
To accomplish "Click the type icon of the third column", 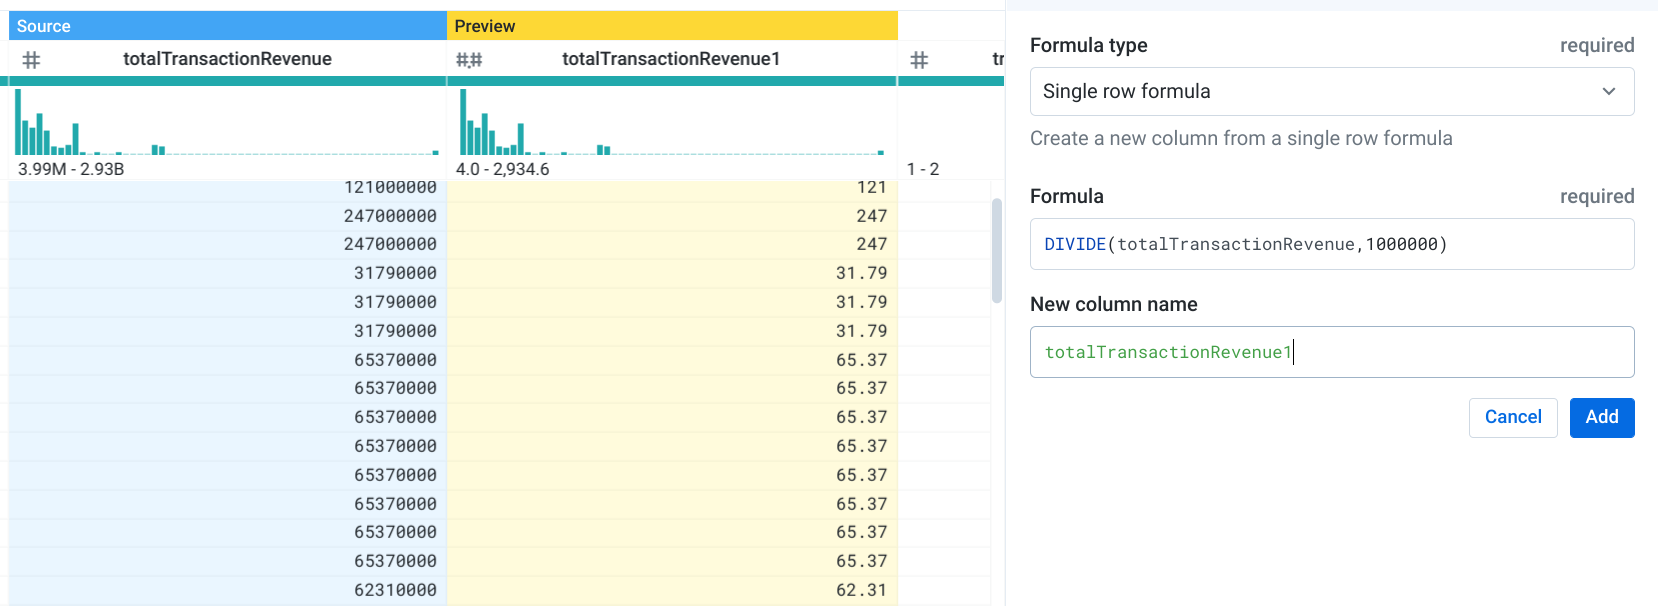I will pos(919,60).
